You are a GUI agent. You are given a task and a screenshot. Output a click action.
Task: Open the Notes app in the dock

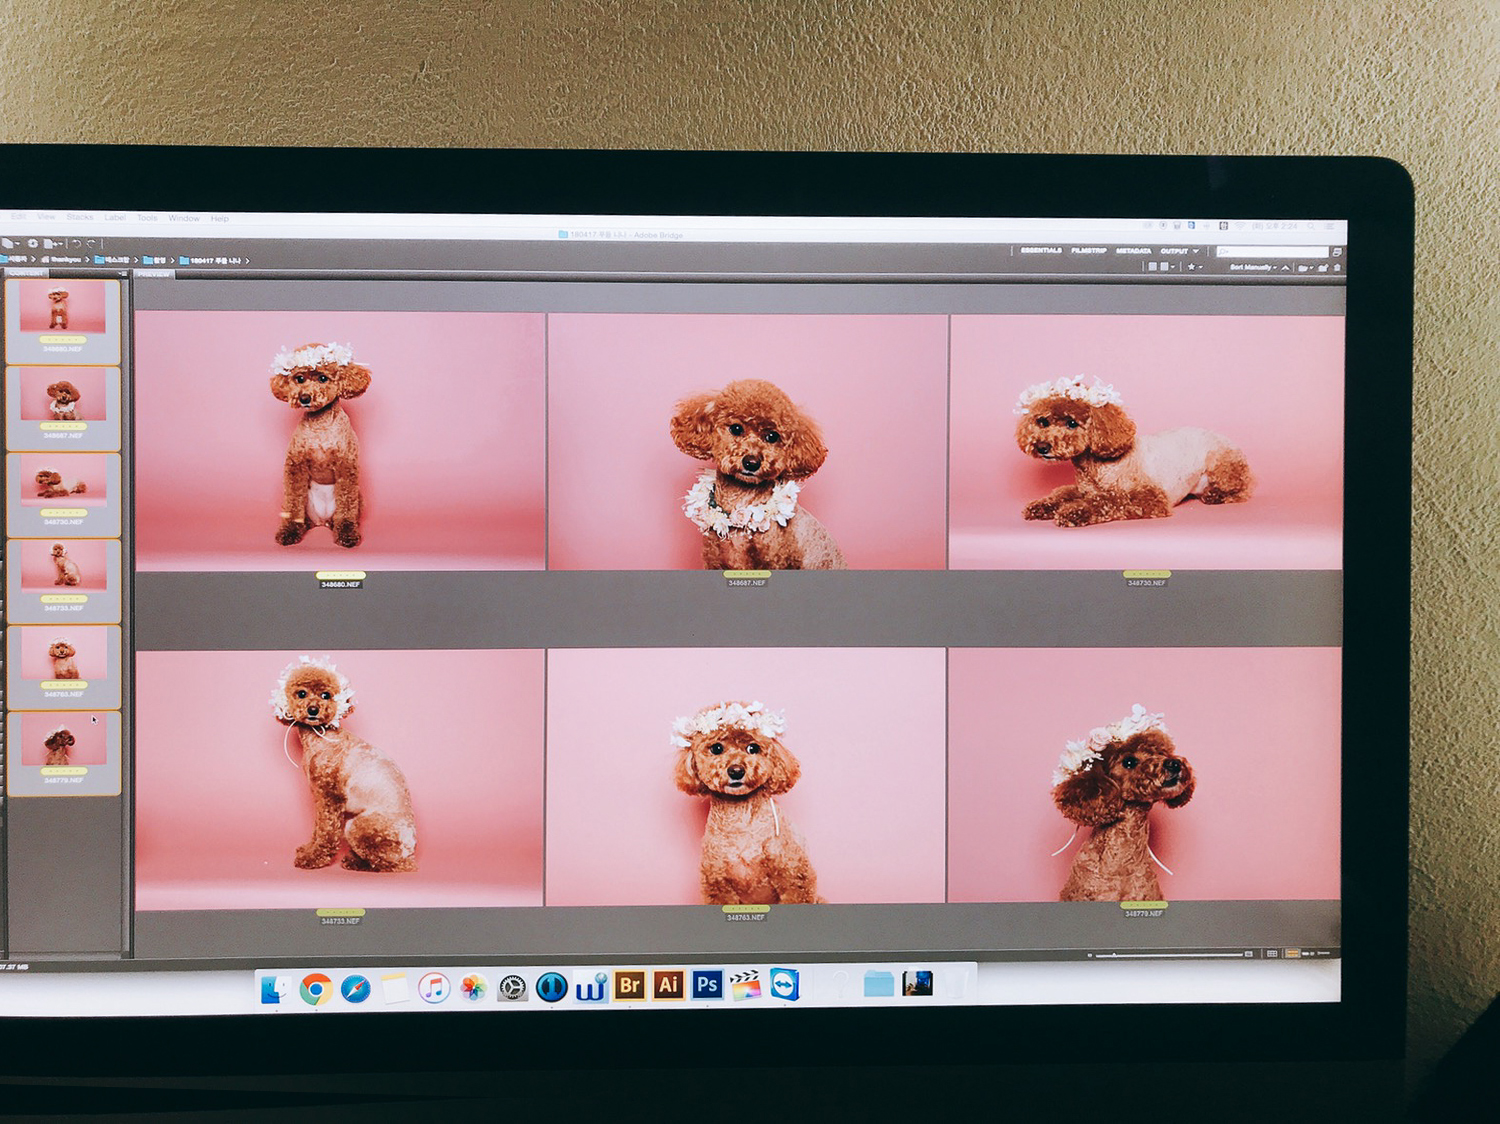(395, 989)
